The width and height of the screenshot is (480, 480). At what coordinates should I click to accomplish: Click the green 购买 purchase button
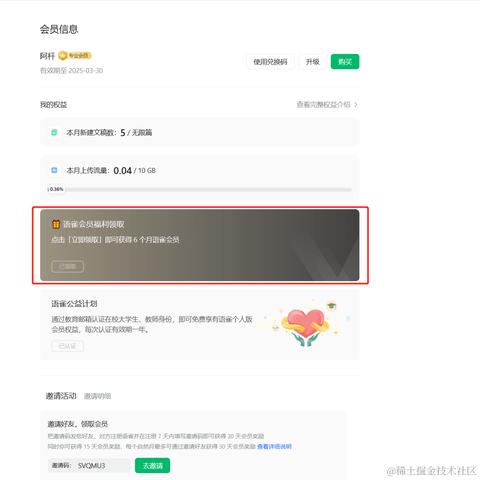(x=345, y=62)
